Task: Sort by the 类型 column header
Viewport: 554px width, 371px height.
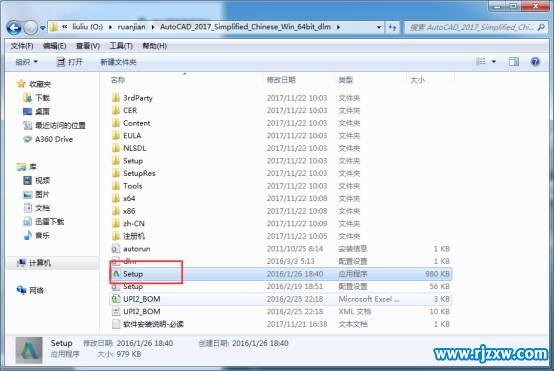Action: coord(346,80)
